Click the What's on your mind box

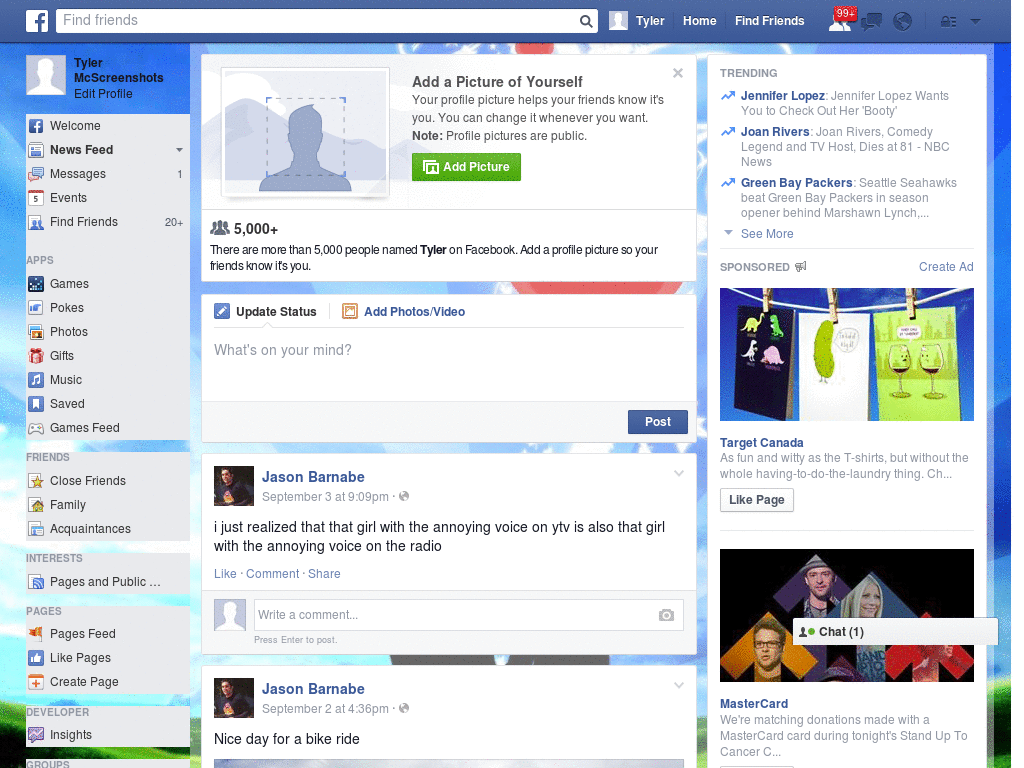pos(449,364)
